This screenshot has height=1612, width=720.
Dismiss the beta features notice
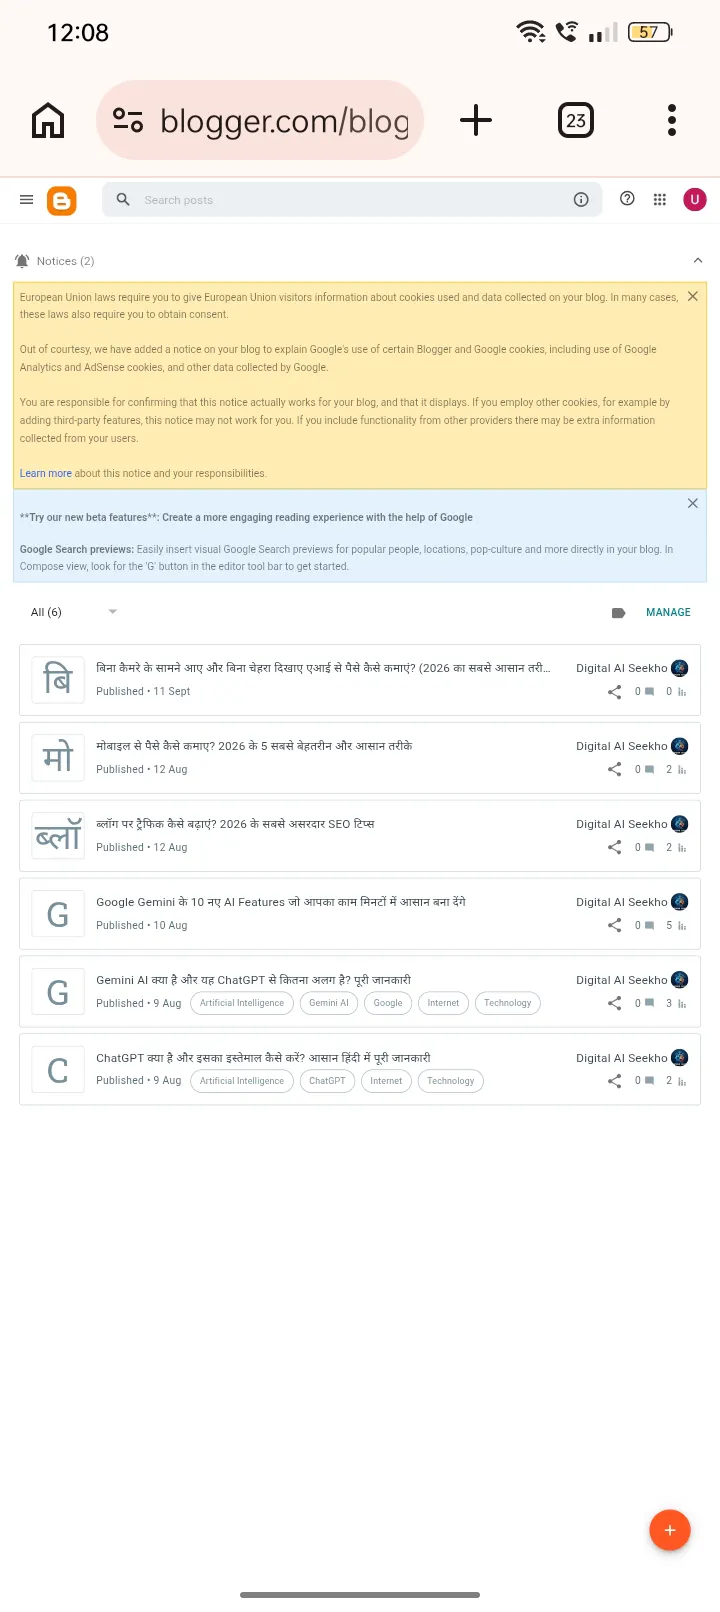pos(693,504)
